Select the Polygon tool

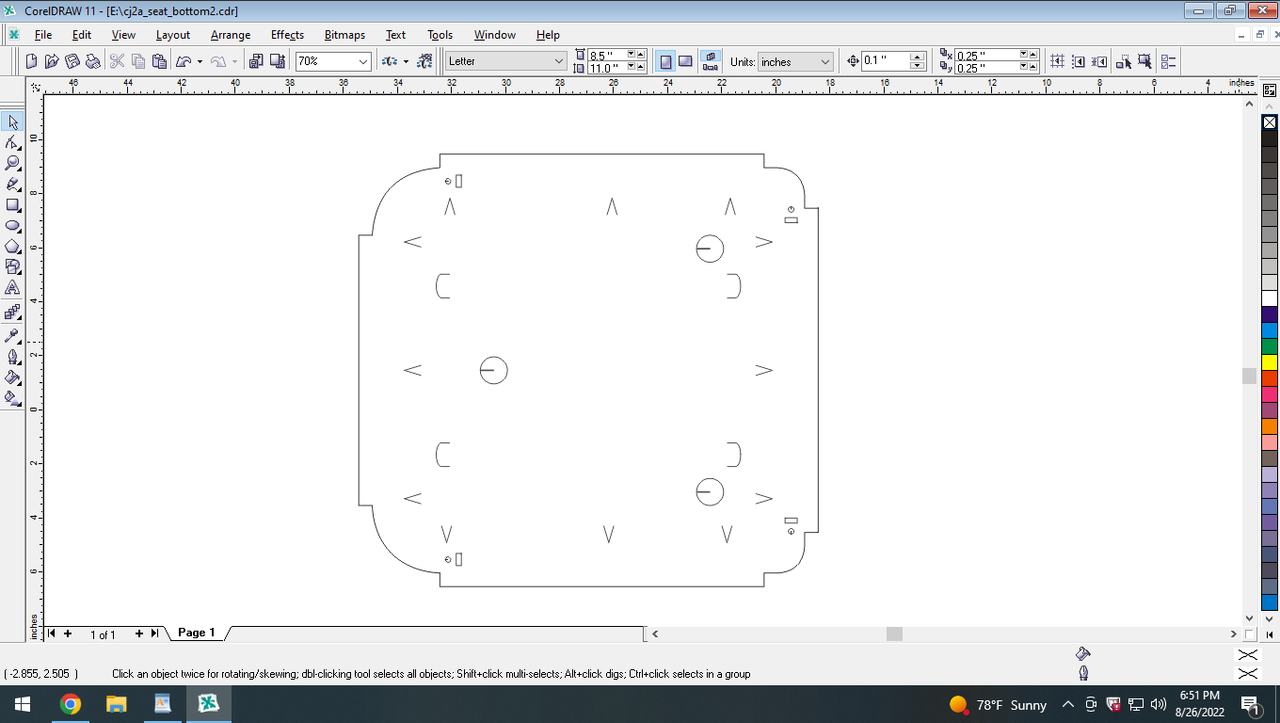[13, 246]
